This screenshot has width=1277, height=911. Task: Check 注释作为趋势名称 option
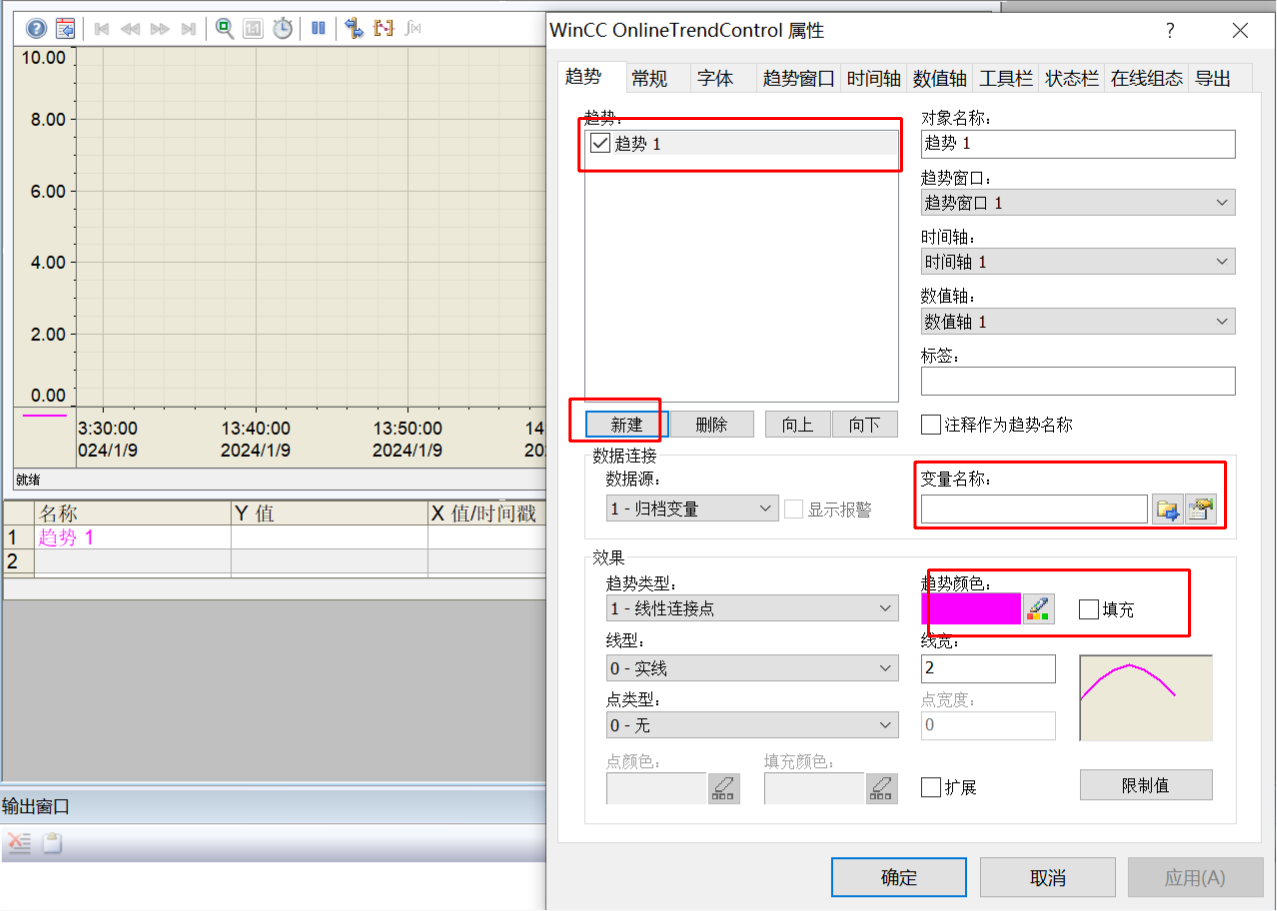click(930, 424)
